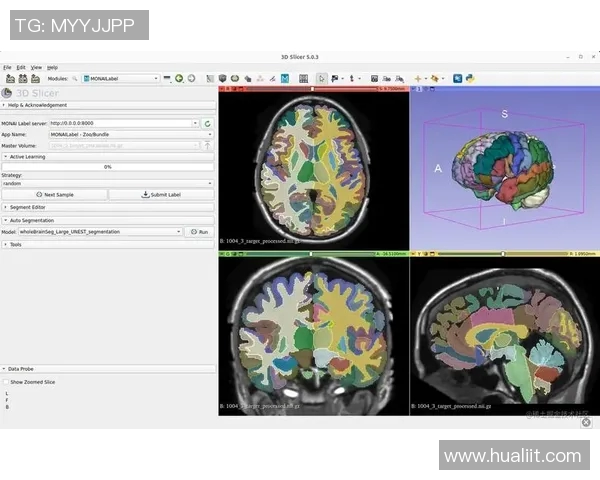The image size is (600, 480).
Task: Click the Load DICOM Data icon
Action: (x=23, y=78)
